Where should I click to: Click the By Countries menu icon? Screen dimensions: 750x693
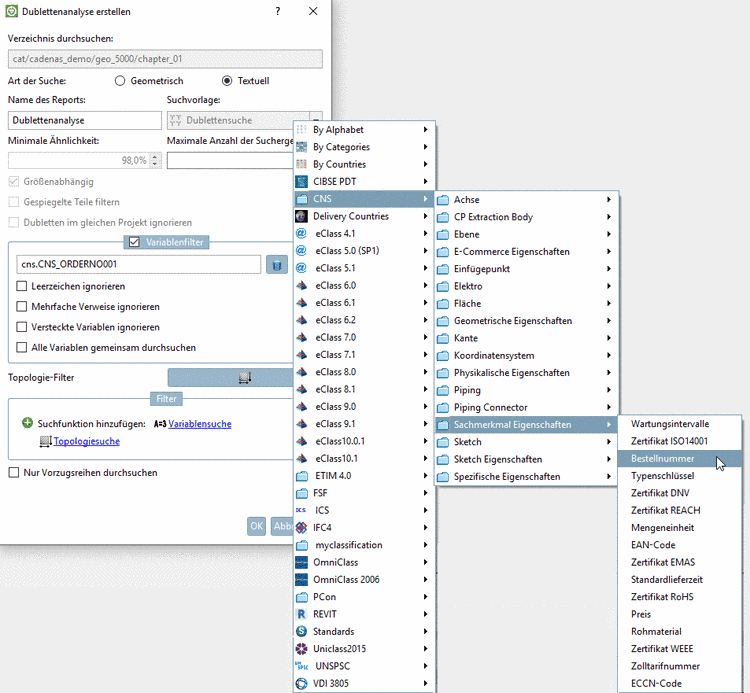pyautogui.click(x=301, y=164)
